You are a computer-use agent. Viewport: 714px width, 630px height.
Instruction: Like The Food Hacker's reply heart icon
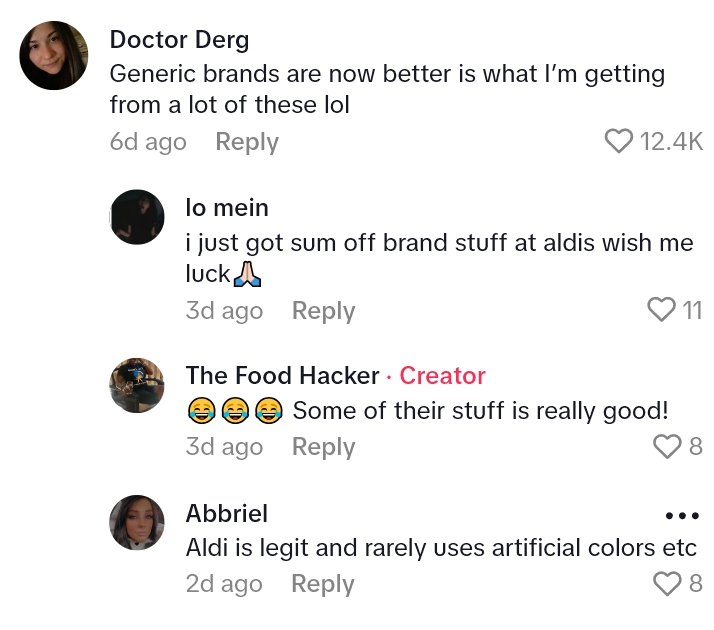coord(667,446)
